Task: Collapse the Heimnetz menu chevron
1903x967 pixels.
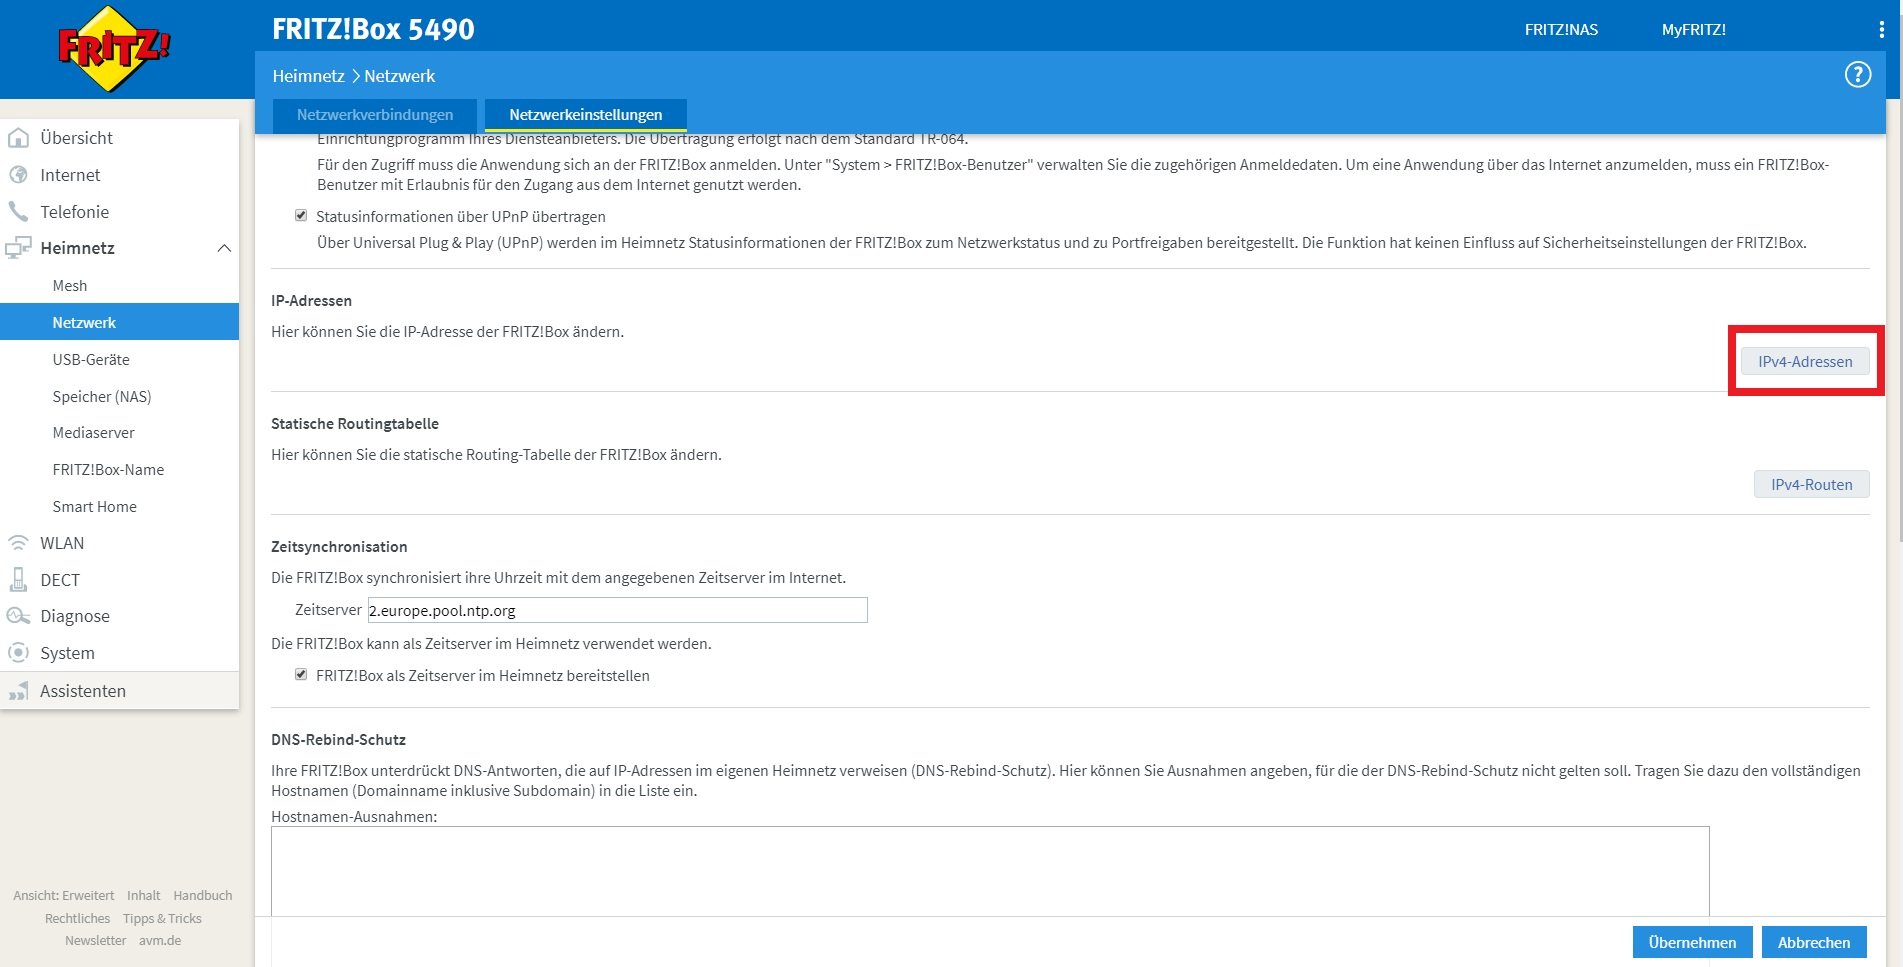Action: click(224, 248)
